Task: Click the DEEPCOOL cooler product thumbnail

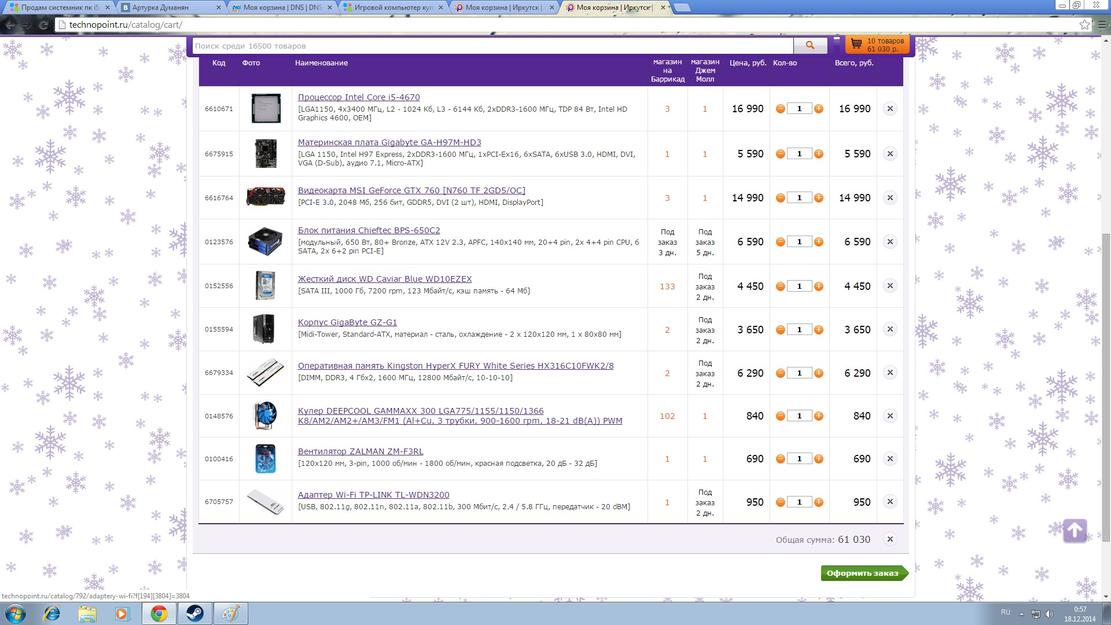Action: tap(266, 415)
